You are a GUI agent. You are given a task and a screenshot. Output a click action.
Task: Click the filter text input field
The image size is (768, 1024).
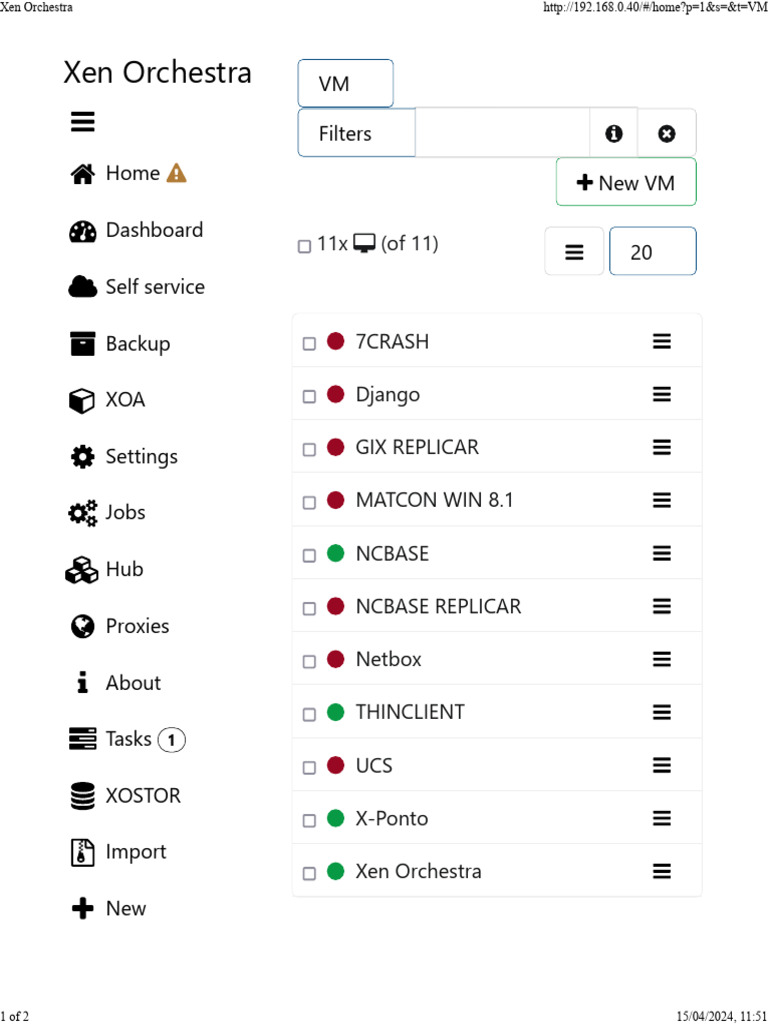(x=502, y=133)
